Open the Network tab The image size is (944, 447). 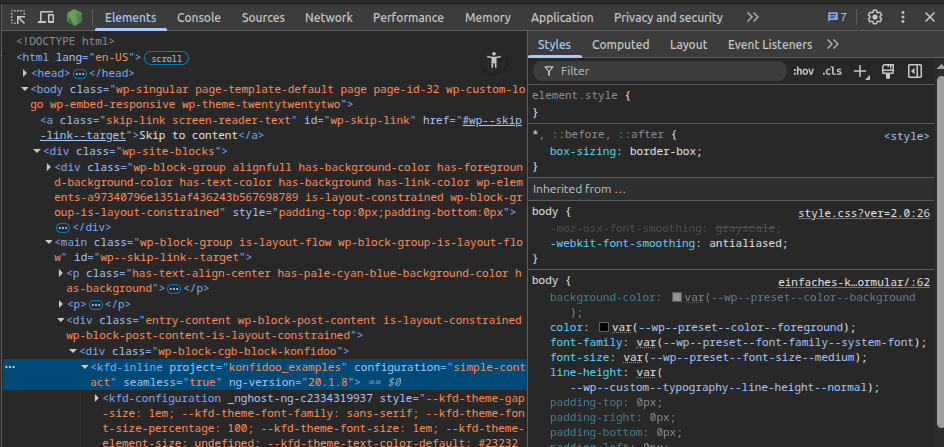tap(329, 17)
